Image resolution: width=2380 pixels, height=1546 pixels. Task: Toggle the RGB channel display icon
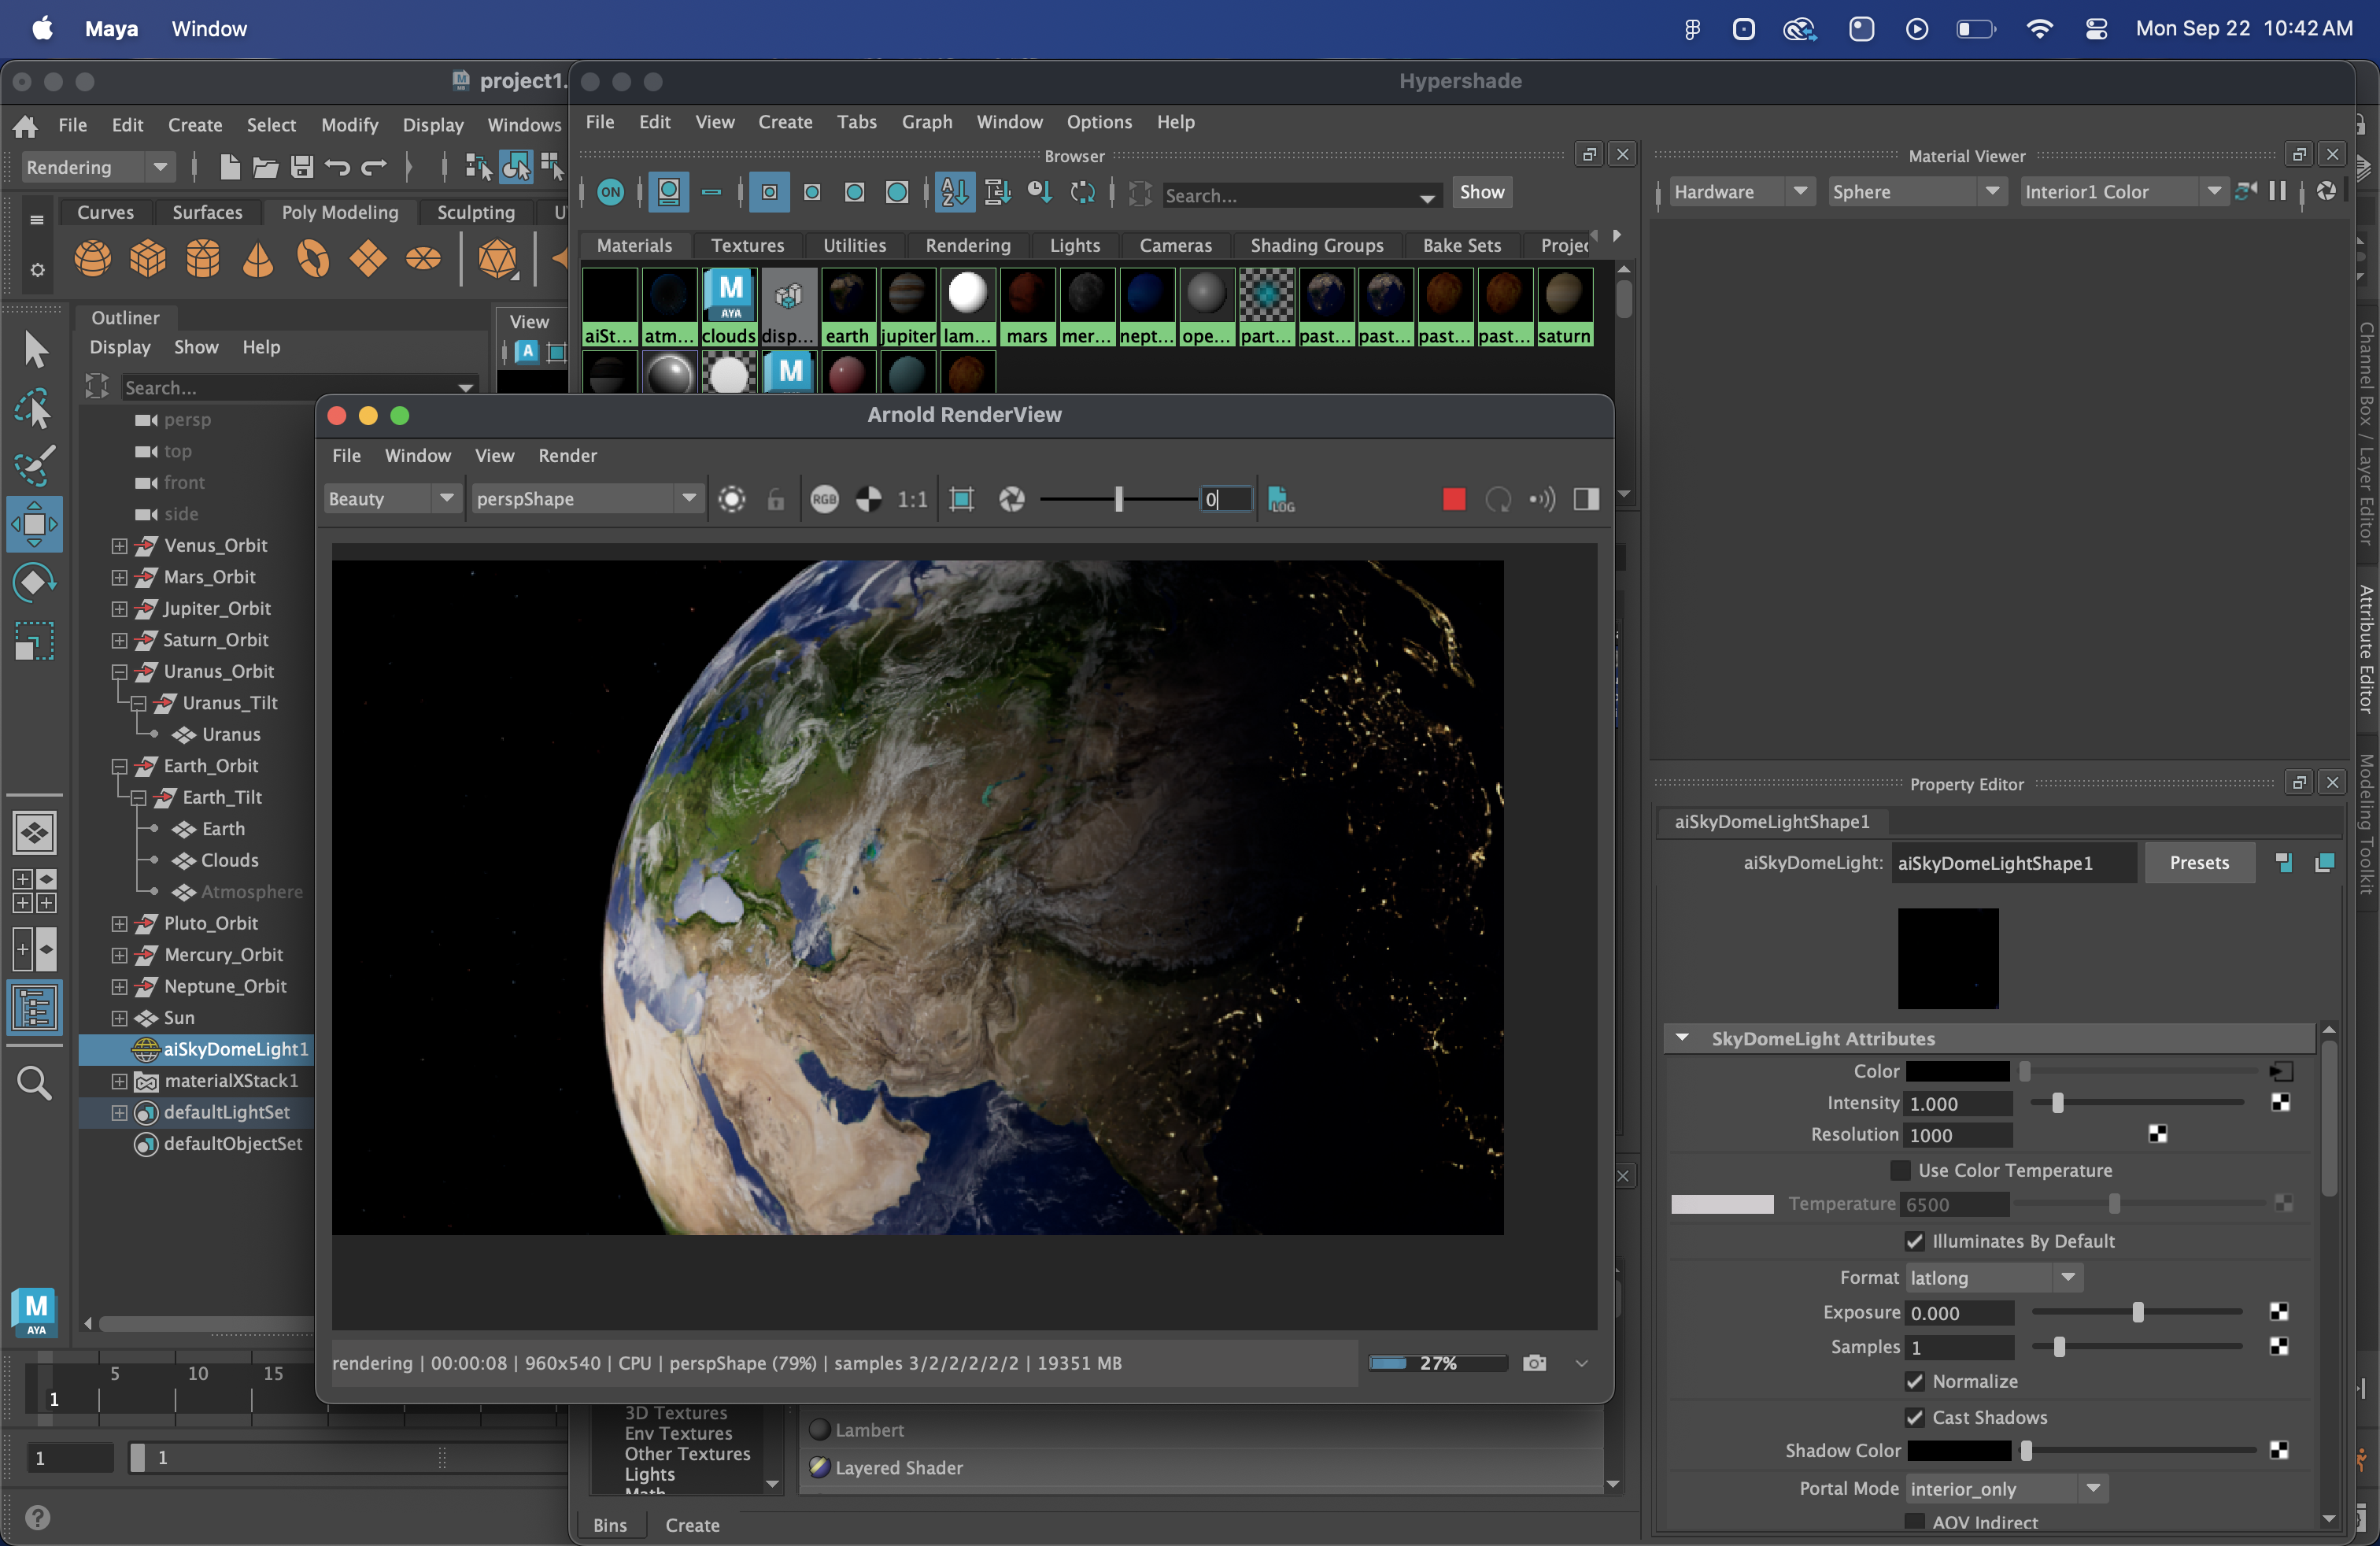[x=824, y=499]
